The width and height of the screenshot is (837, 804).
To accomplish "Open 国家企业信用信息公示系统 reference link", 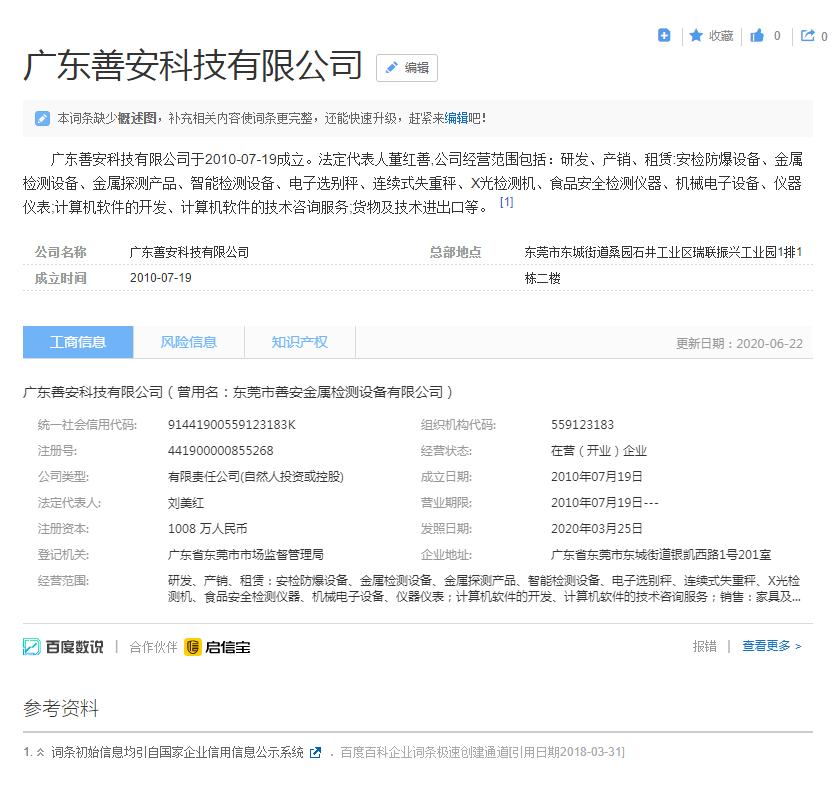I will [x=177, y=753].
